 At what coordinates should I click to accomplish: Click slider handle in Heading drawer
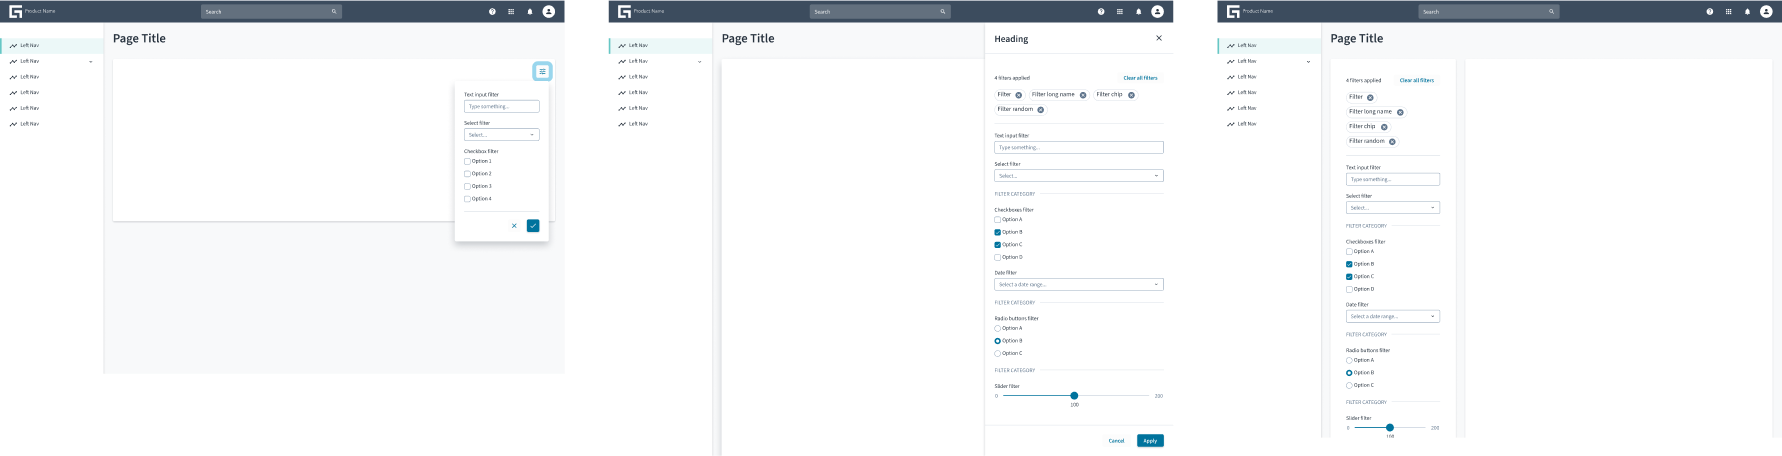click(x=1074, y=396)
